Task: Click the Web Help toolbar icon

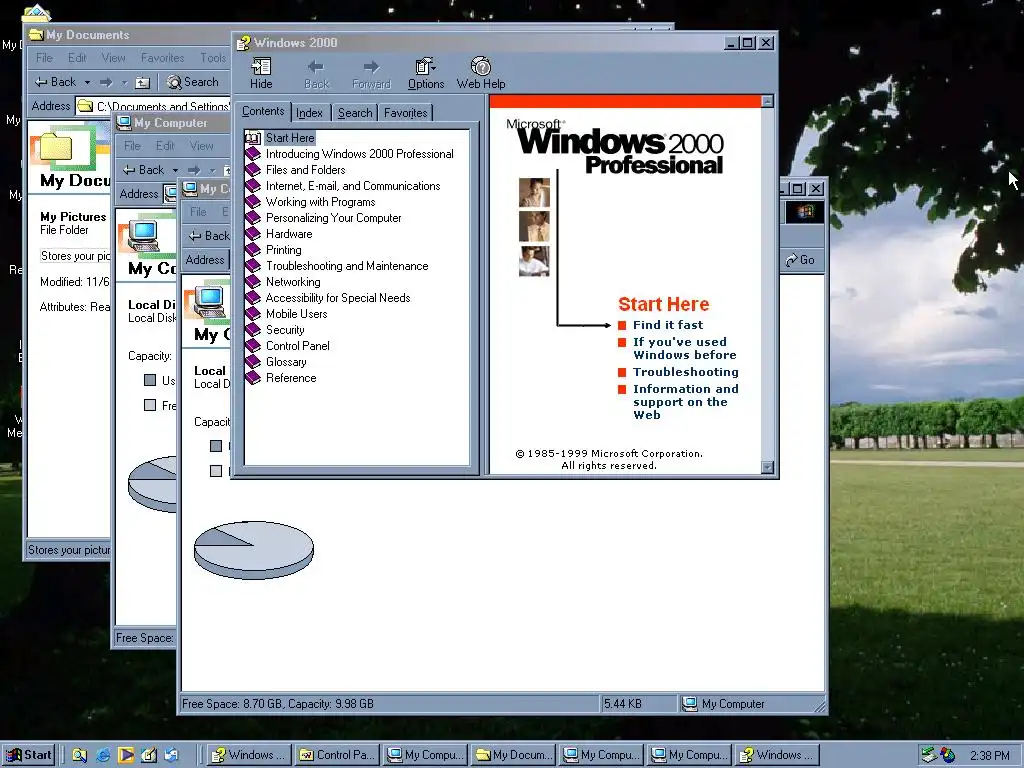Action: coord(481,67)
